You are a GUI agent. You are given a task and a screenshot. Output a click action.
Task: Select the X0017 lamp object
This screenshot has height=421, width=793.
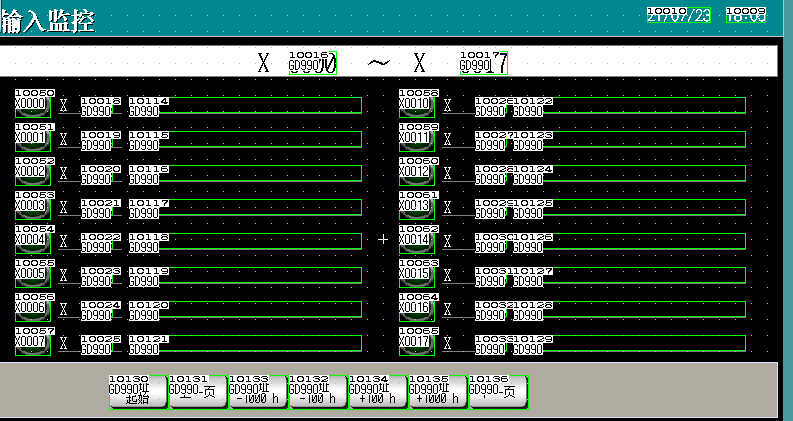coord(416,342)
